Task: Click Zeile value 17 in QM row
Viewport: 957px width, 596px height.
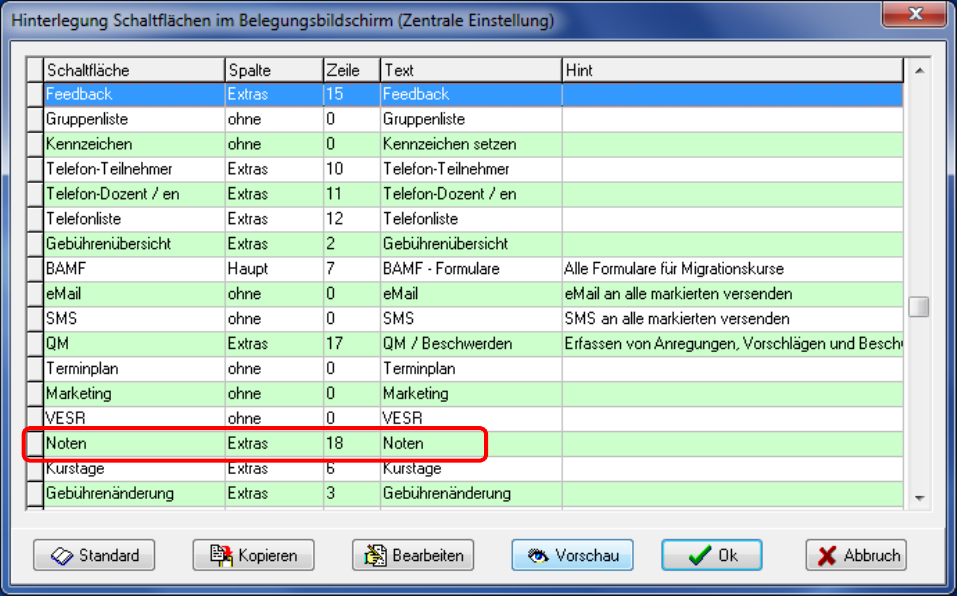Action: click(x=352, y=344)
